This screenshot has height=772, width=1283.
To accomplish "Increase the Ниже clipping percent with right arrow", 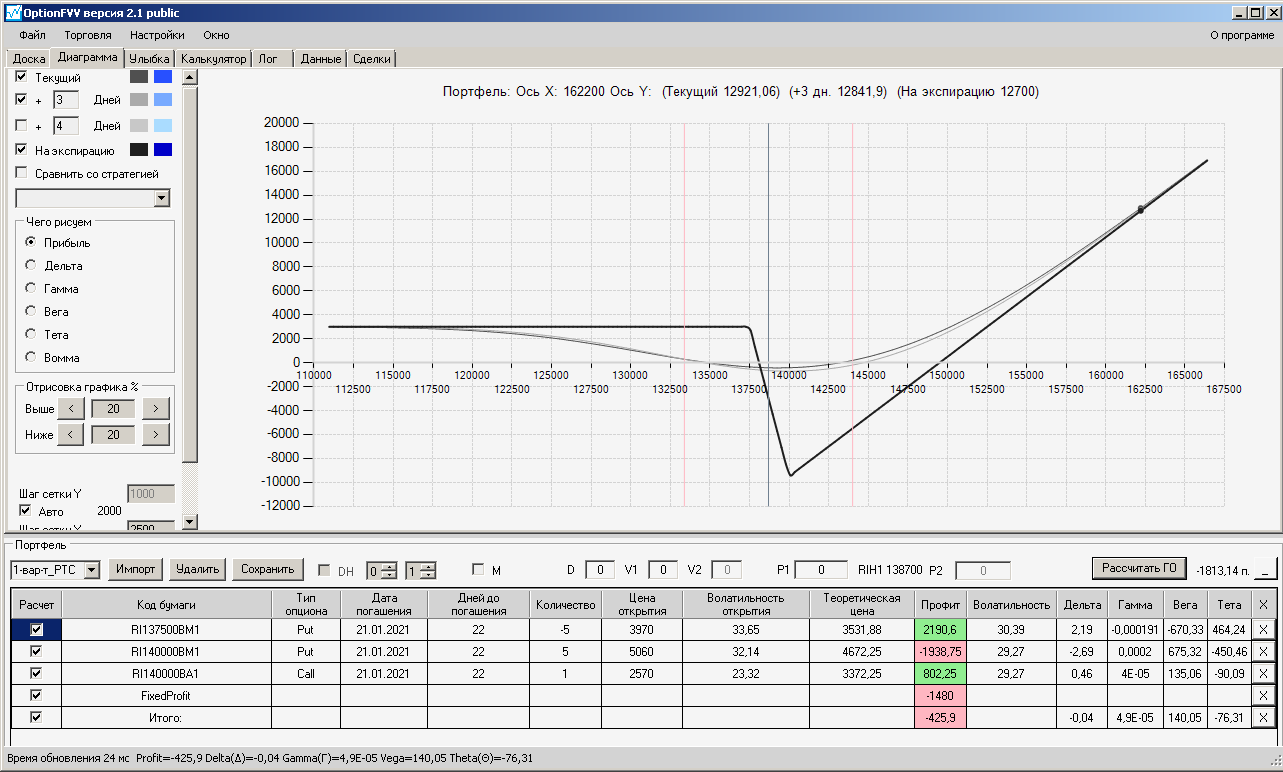I will pos(156,434).
